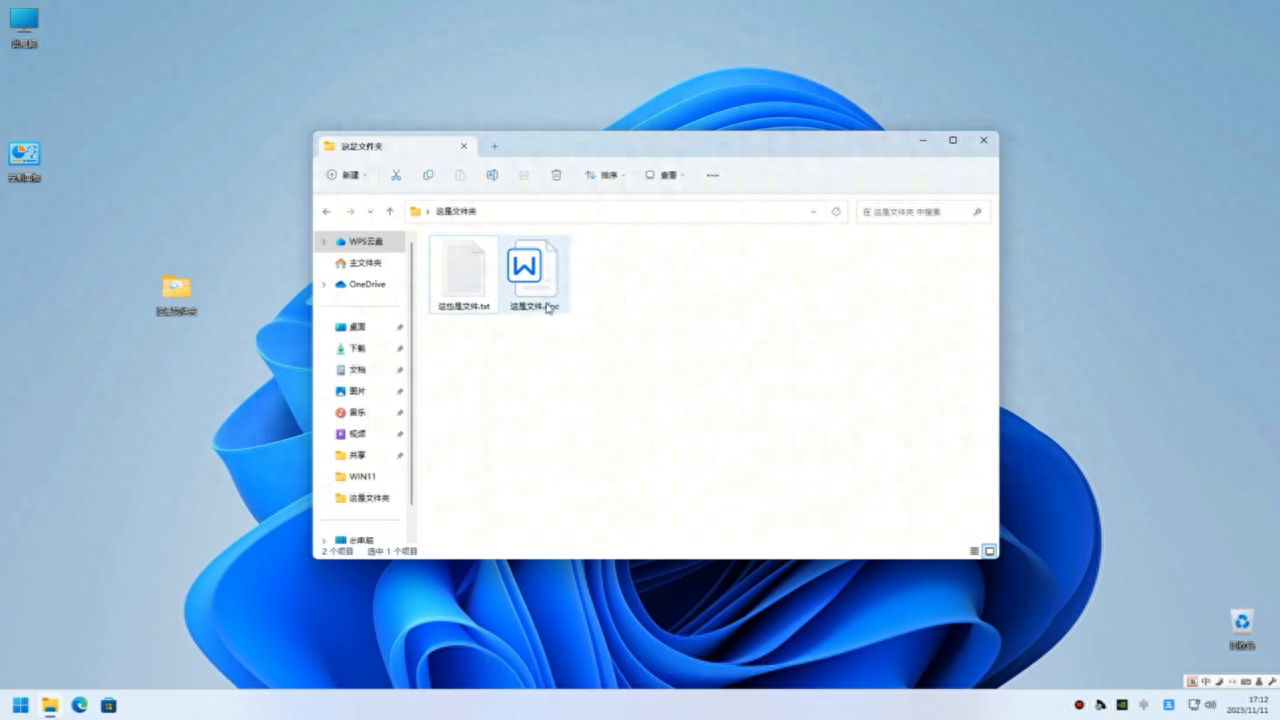The width and height of the screenshot is (1280, 720).
Task: Select WPS云盘 in the navigation pane
Action: point(364,241)
